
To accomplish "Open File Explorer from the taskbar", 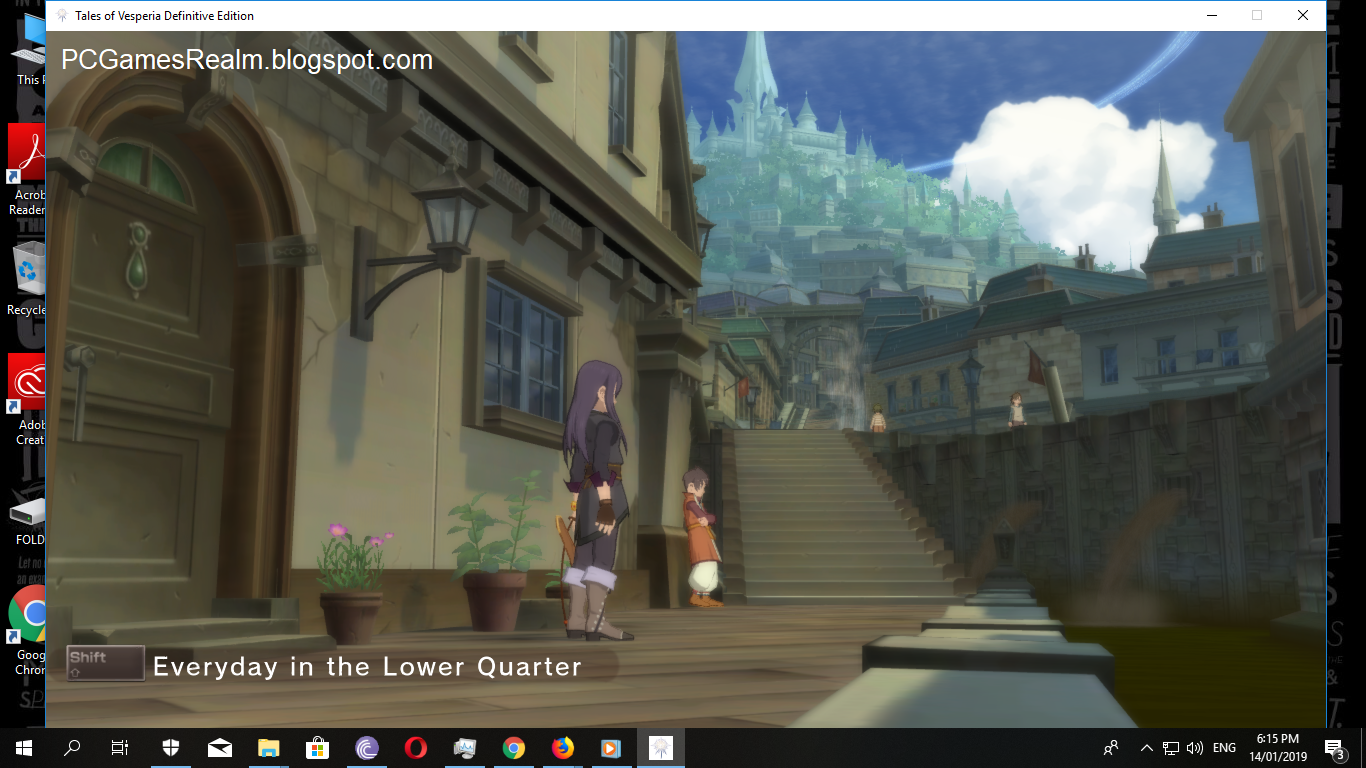I will coord(268,747).
